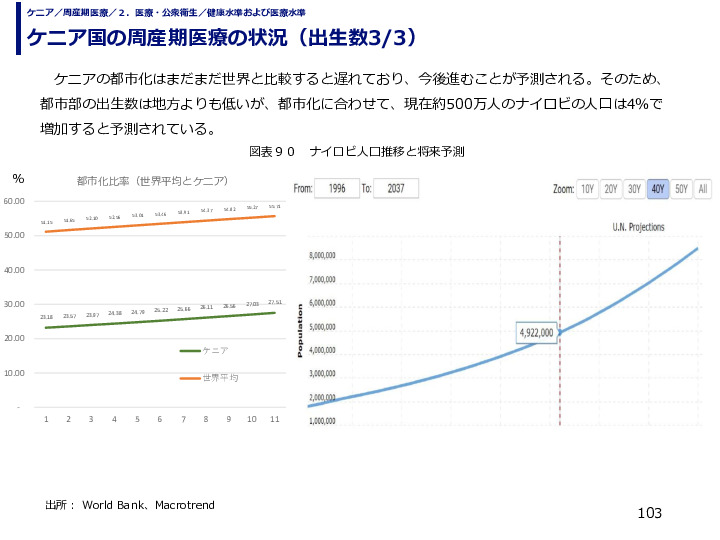This screenshot has height=540, width=720.
Task: Select the highlighted 40Y zoom button
Action: coord(658,189)
